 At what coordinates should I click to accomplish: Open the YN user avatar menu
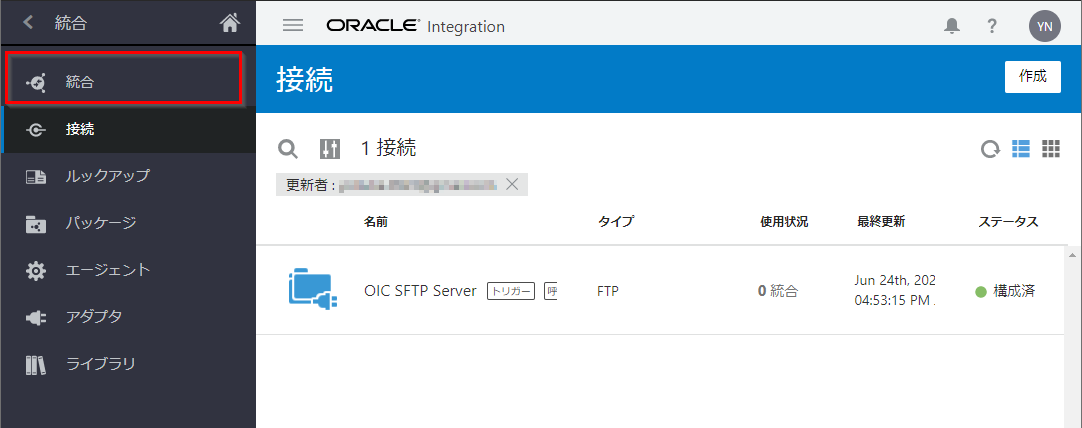tap(1044, 26)
